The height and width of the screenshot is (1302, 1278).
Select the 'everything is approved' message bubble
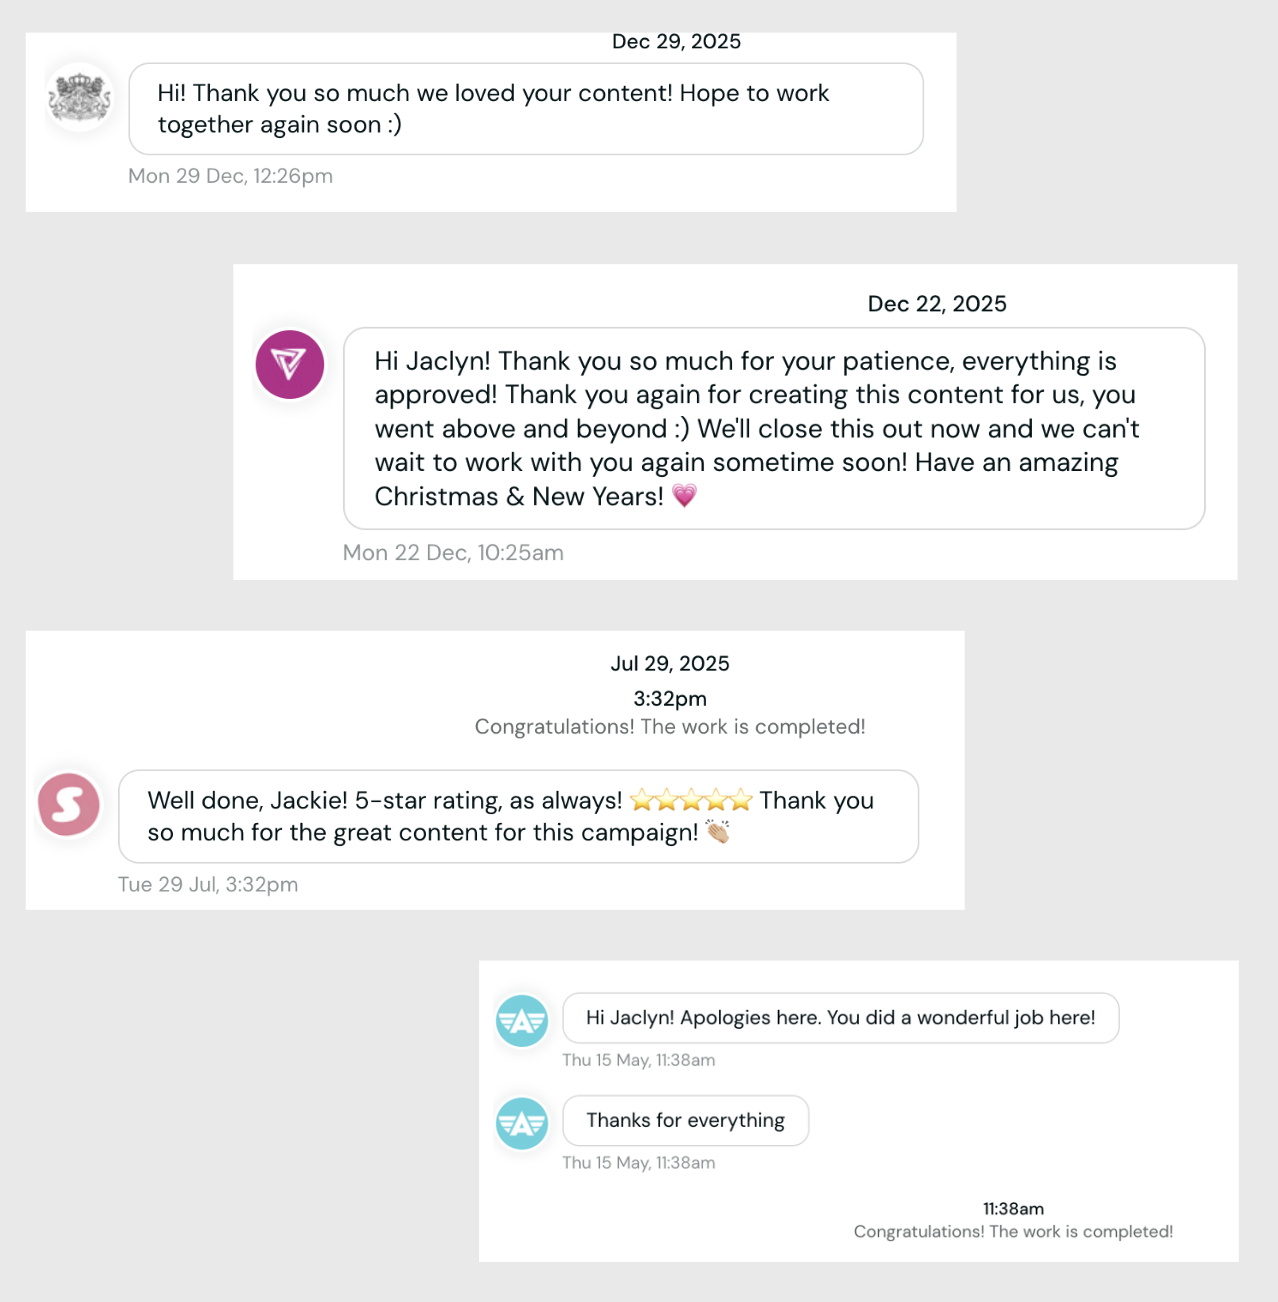click(x=774, y=428)
